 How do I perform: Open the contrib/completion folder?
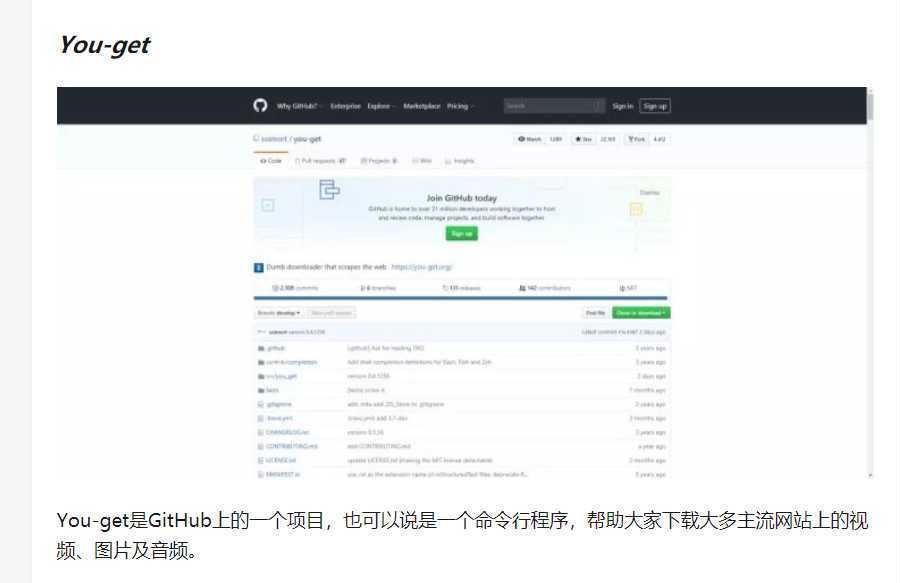coord(292,362)
